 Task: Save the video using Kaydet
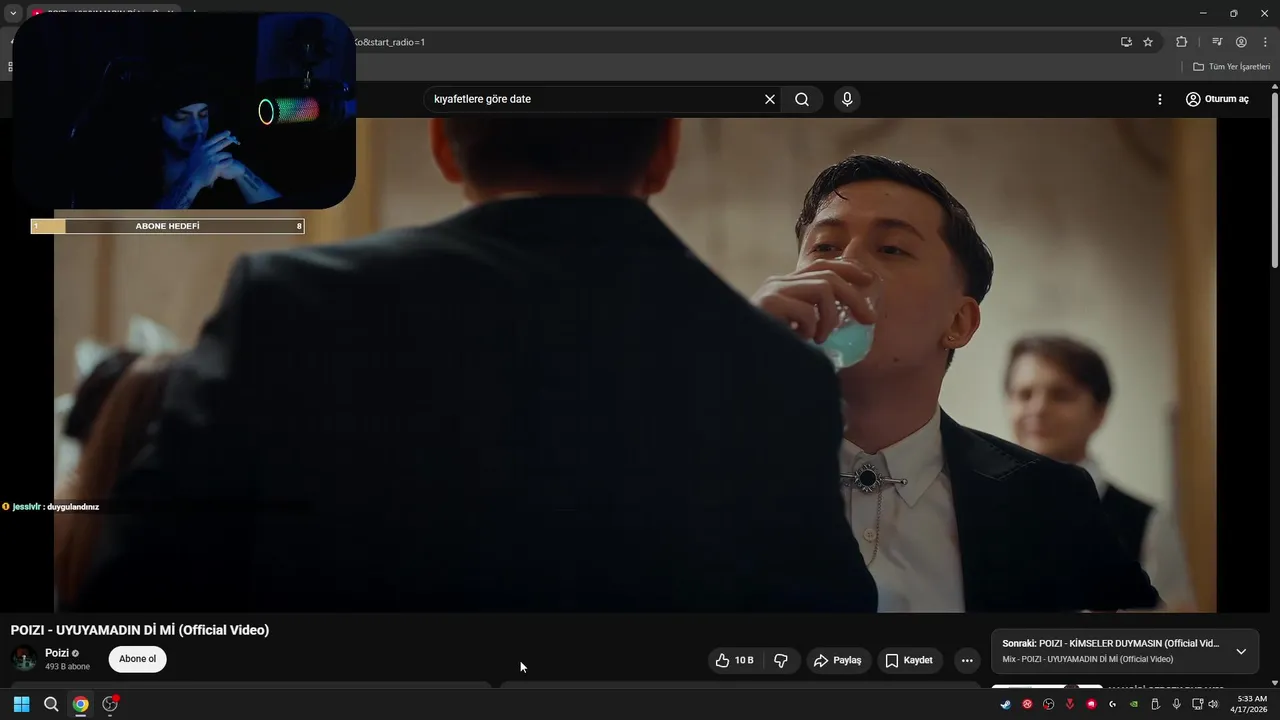909,660
